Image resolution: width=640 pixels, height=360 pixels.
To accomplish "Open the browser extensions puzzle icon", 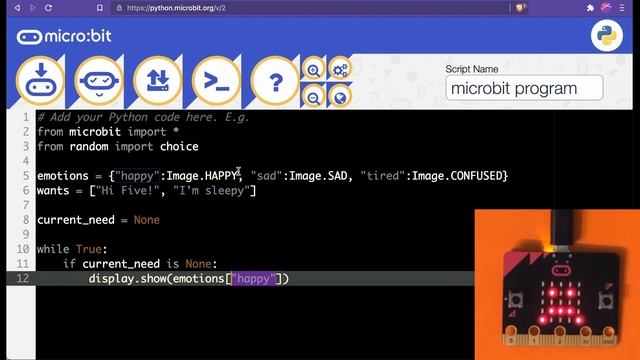I will [x=590, y=8].
